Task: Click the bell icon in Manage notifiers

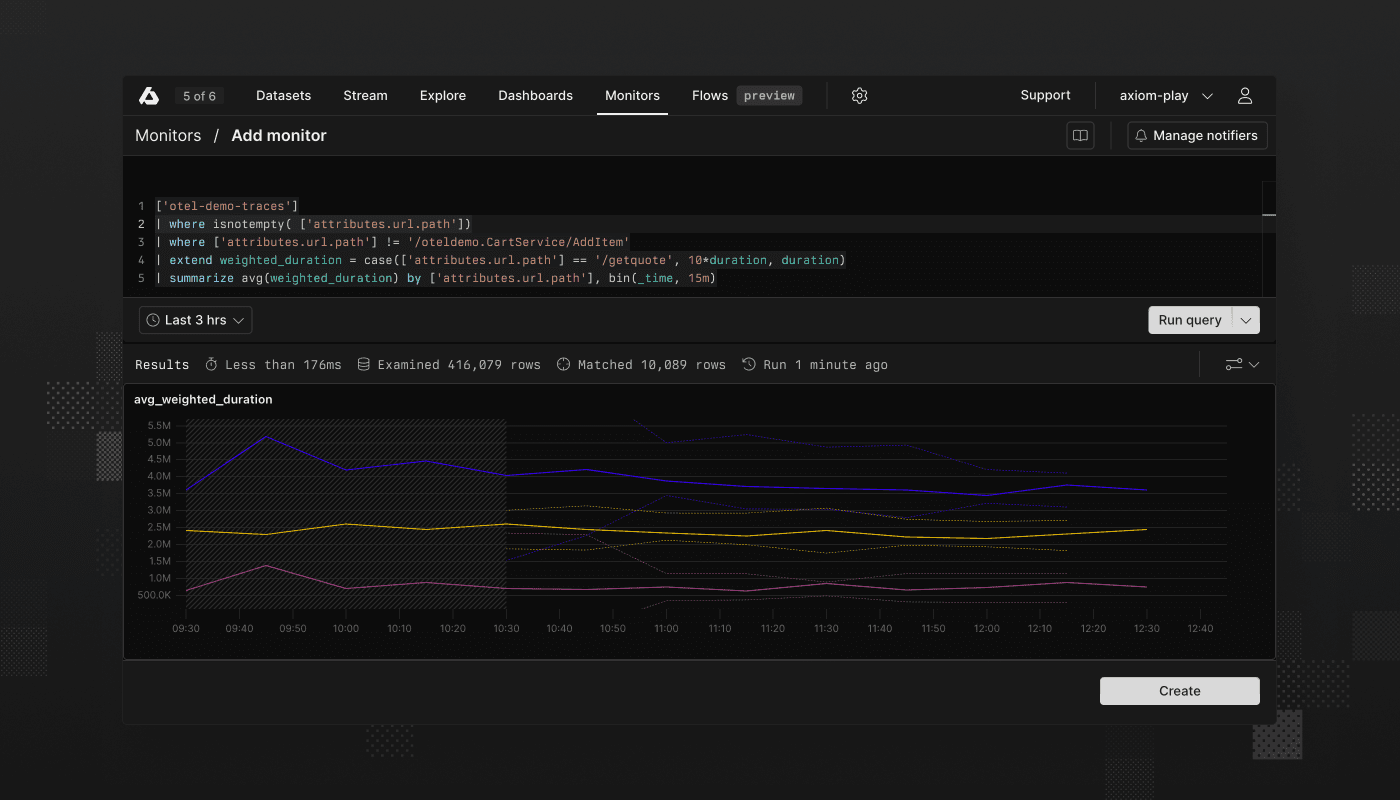Action: (x=1140, y=135)
